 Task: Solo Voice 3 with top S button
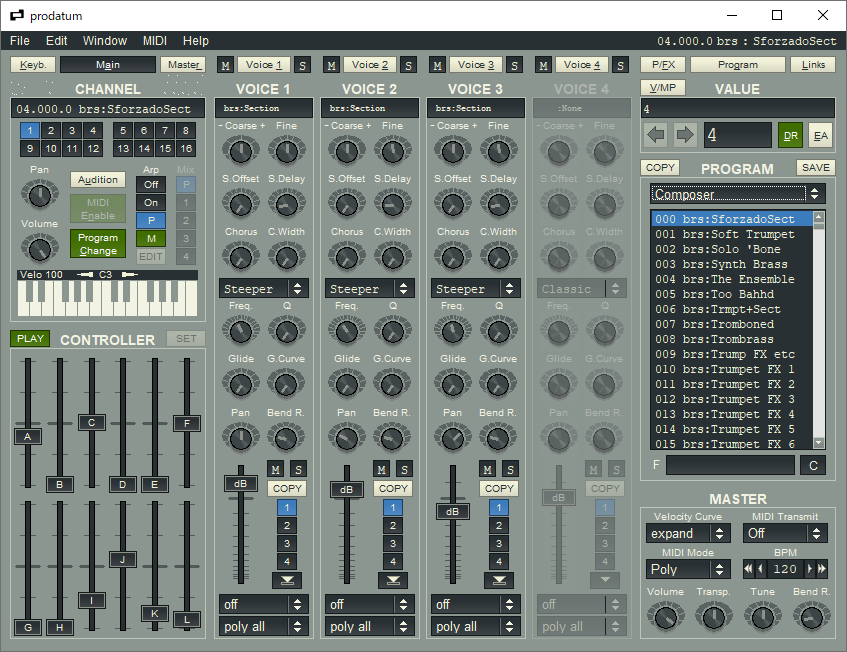(514, 65)
